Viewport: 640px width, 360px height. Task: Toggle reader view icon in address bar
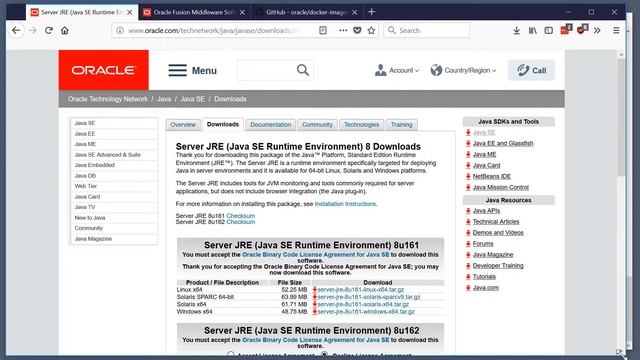[323, 30]
